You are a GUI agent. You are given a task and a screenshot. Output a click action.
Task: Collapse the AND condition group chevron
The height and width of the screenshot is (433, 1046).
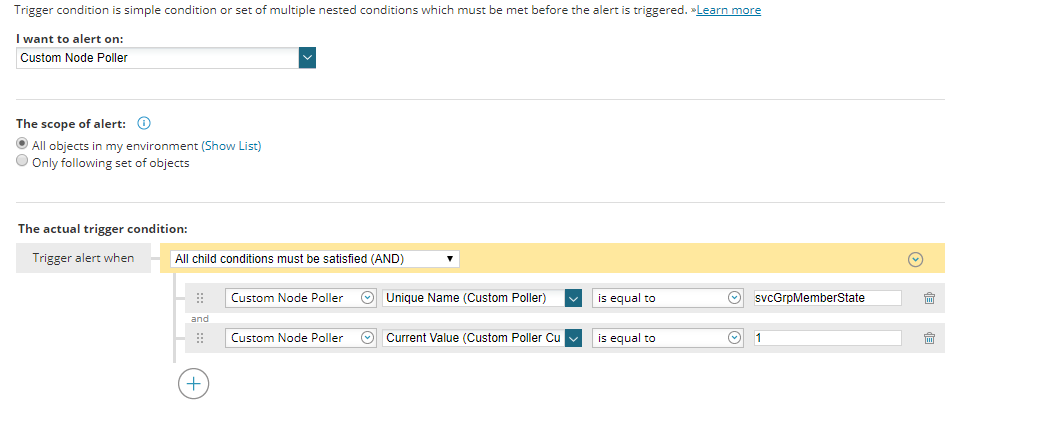click(x=916, y=259)
